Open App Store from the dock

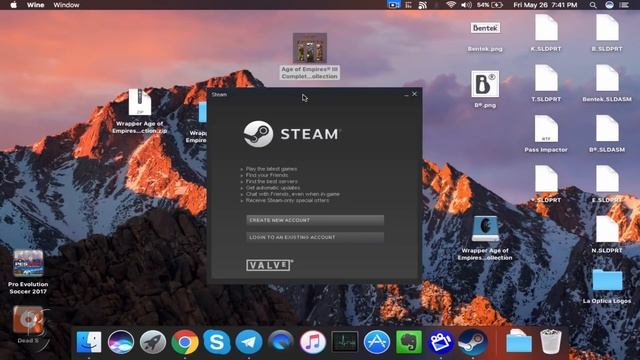(377, 342)
